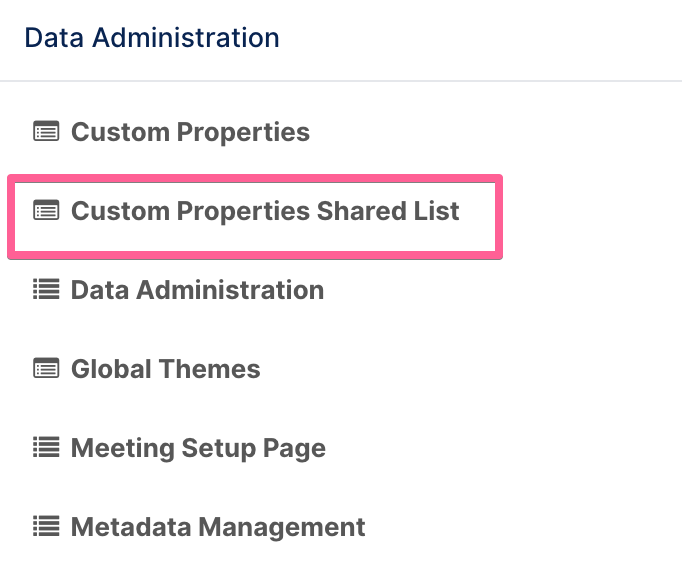Open Meeting Setup Page
682x584 pixels.
tap(198, 448)
